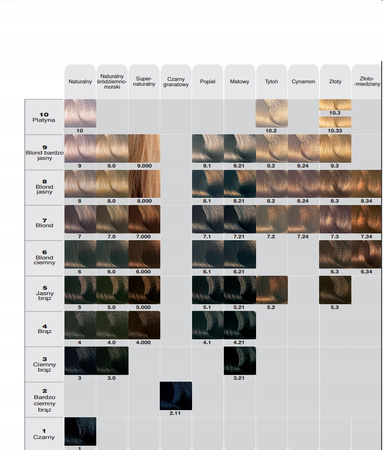Select the 8.34 gold-copper swatch
This screenshot has height=450, width=383.
(366, 184)
